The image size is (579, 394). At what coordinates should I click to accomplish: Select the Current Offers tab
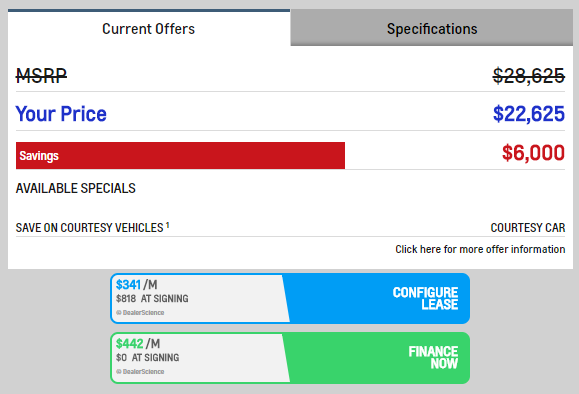point(149,28)
